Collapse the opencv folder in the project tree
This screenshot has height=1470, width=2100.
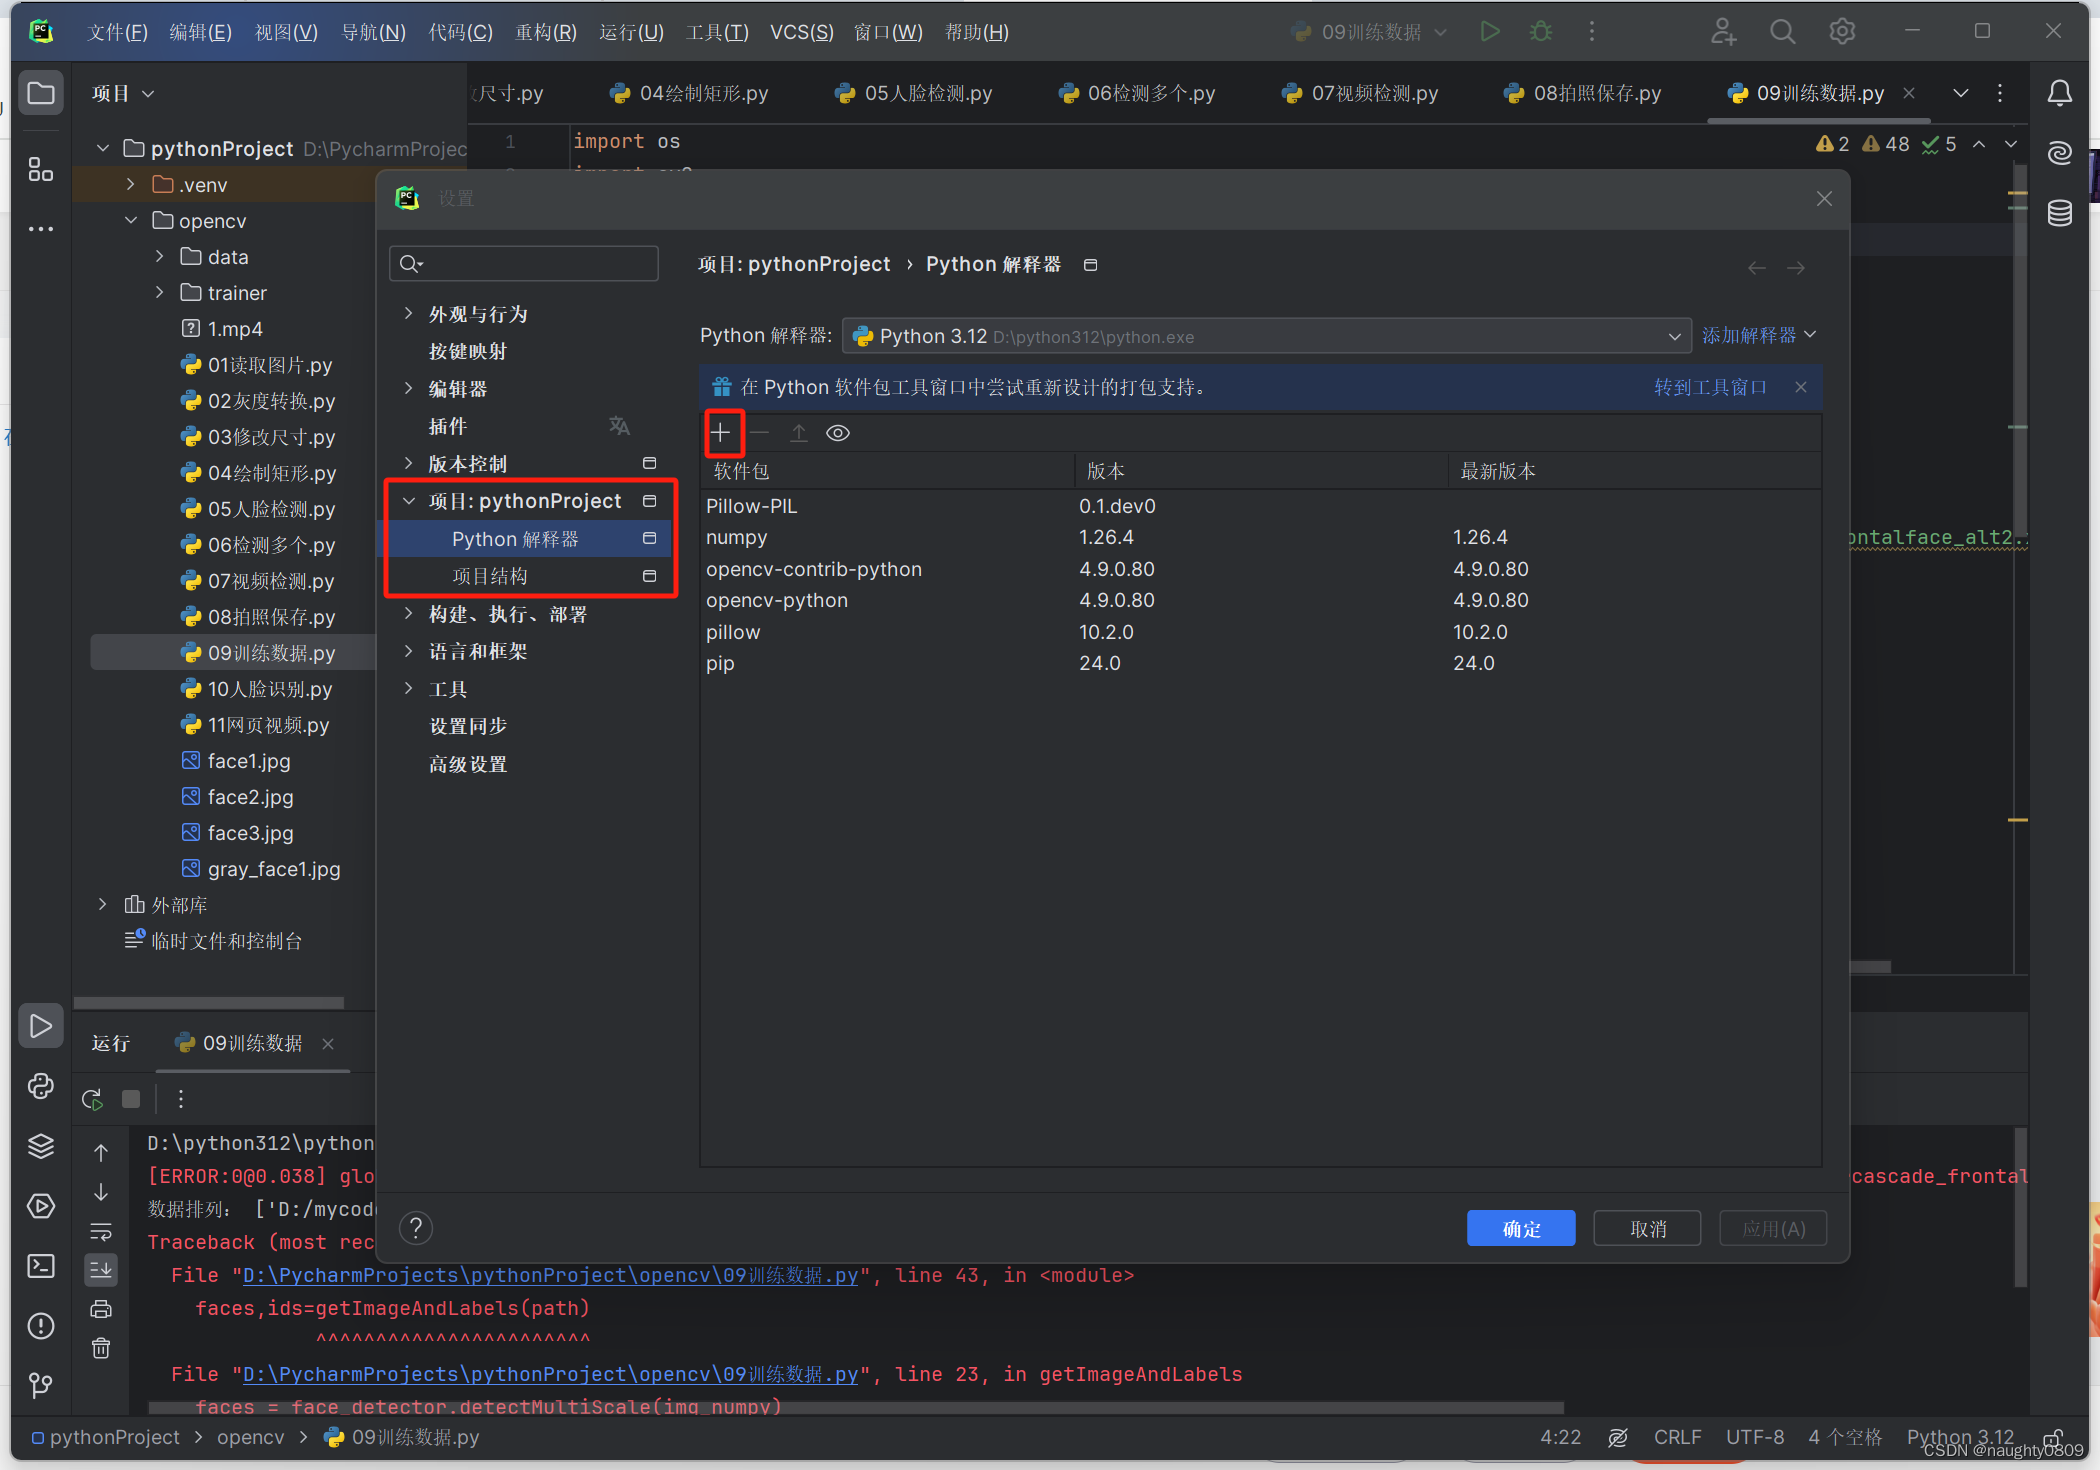pyautogui.click(x=131, y=220)
